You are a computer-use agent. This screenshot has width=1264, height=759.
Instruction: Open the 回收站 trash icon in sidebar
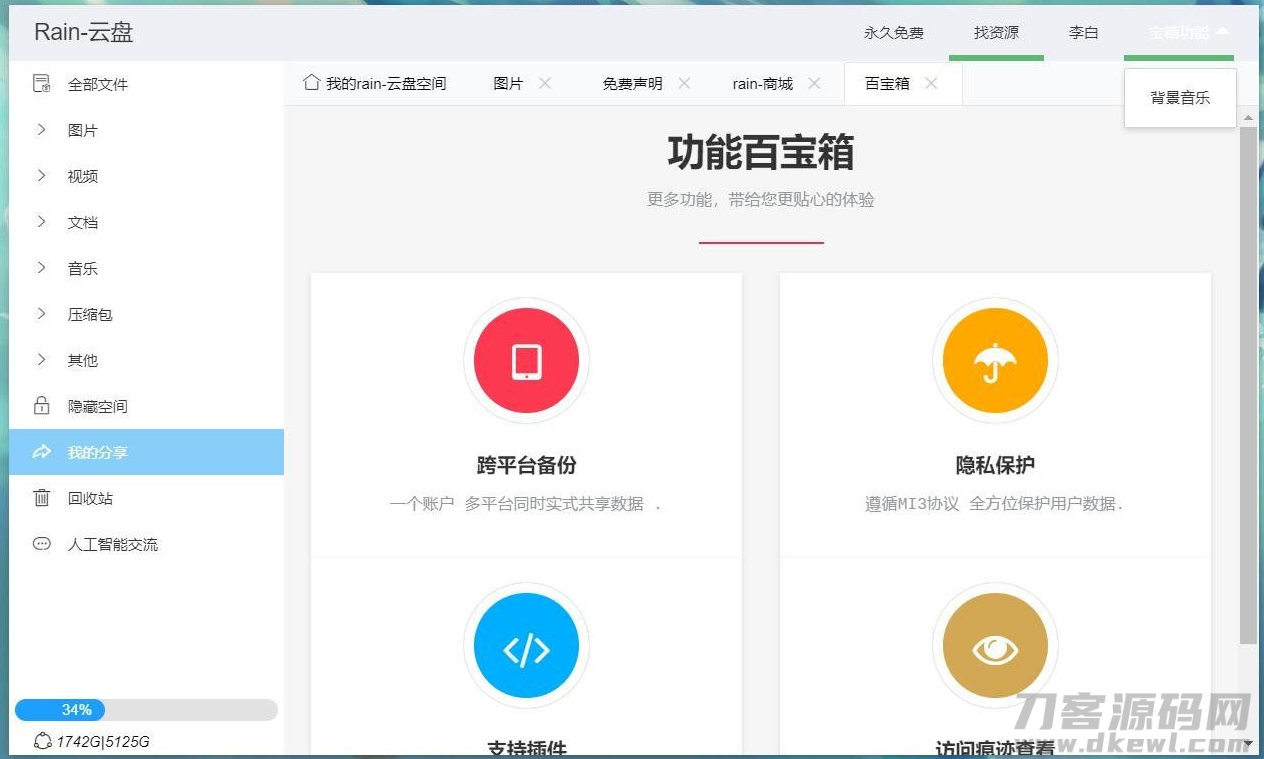[41, 498]
